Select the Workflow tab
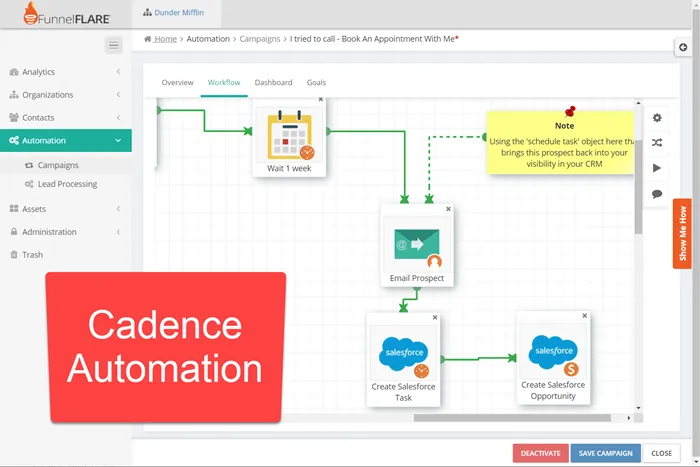 tap(224, 82)
